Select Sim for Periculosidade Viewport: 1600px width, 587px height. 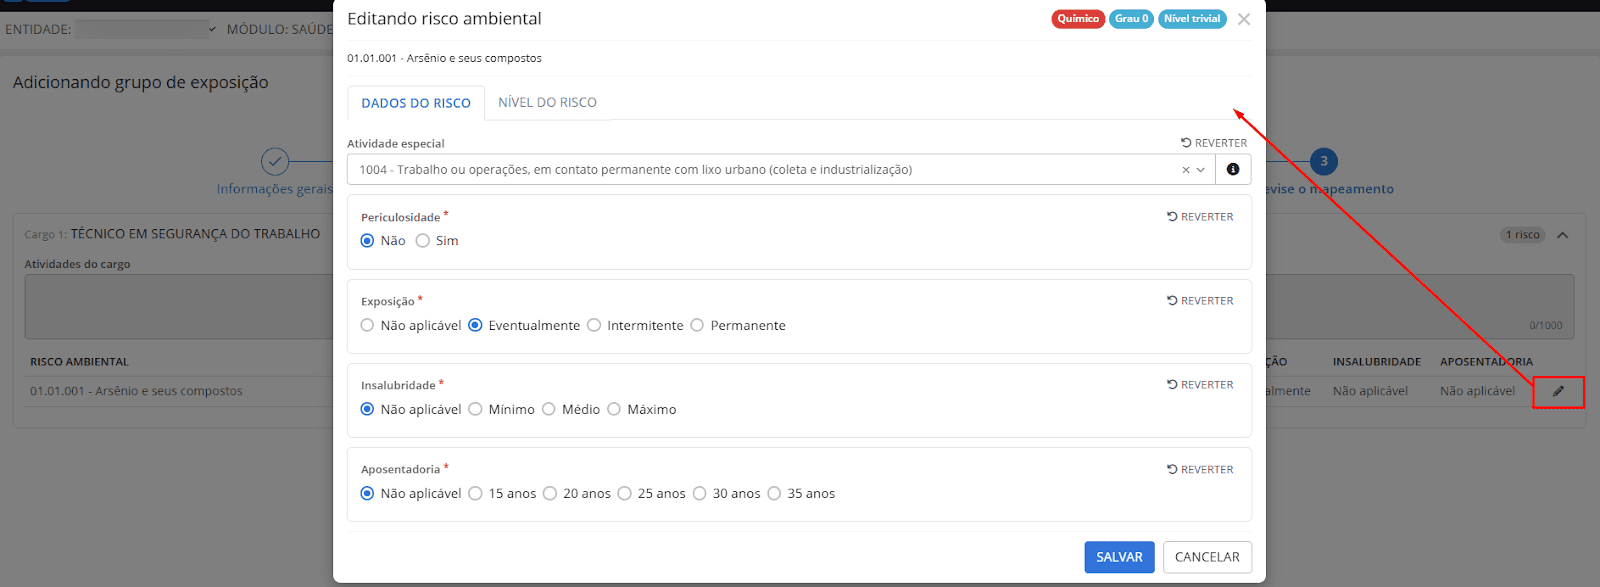click(423, 241)
